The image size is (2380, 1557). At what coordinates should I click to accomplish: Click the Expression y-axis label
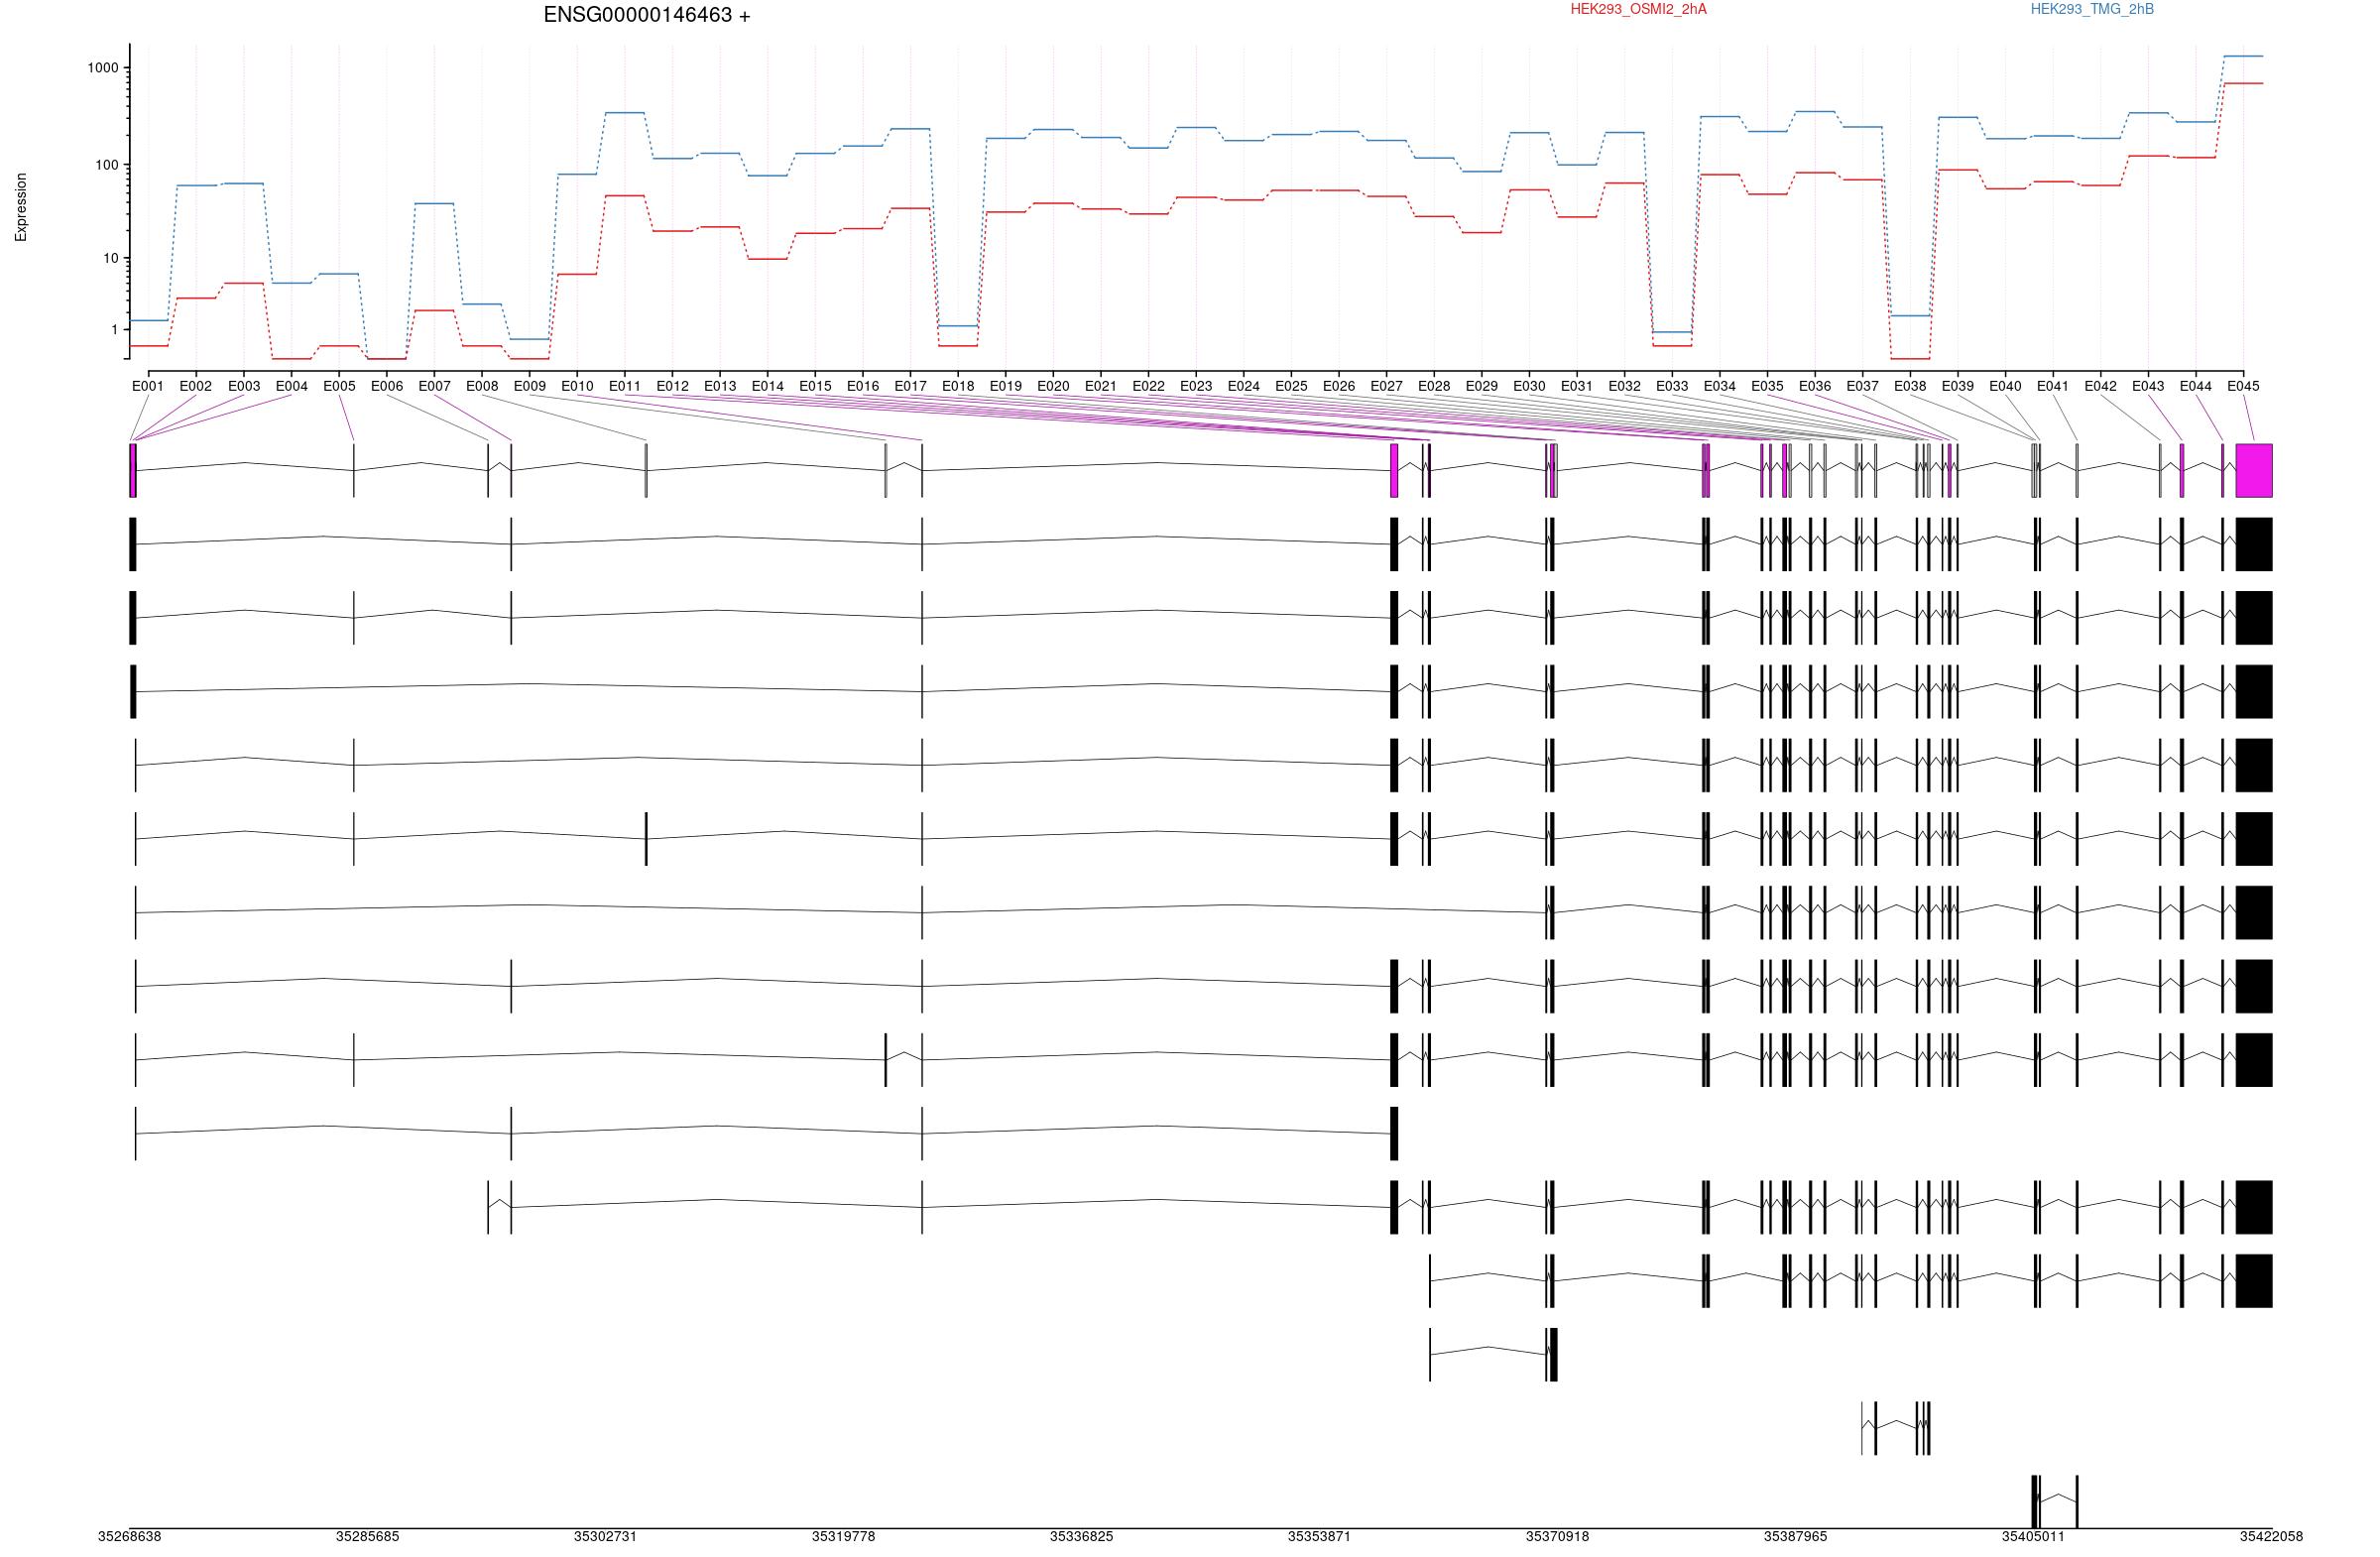[21, 207]
